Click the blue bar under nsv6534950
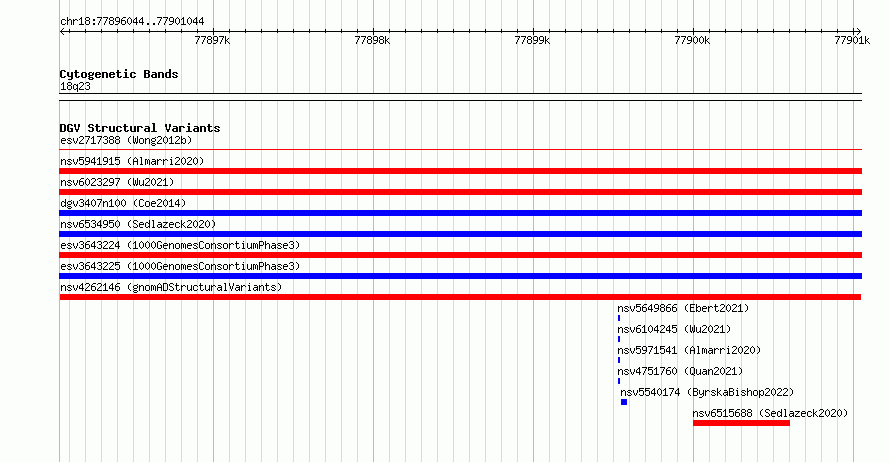 pos(460,234)
